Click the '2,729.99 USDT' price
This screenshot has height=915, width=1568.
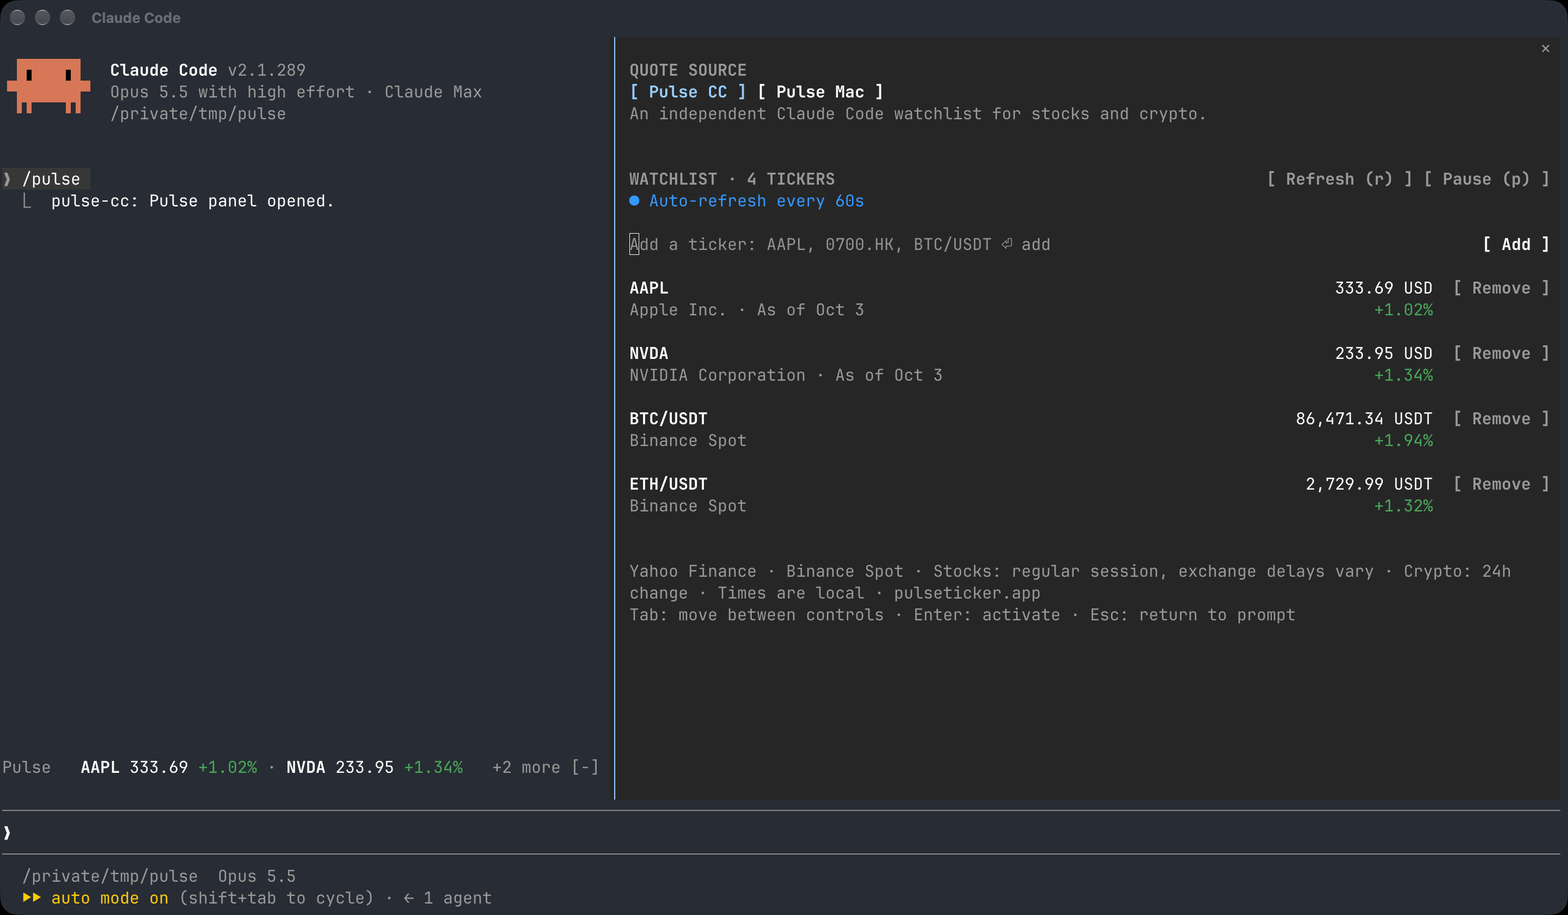1369,484
